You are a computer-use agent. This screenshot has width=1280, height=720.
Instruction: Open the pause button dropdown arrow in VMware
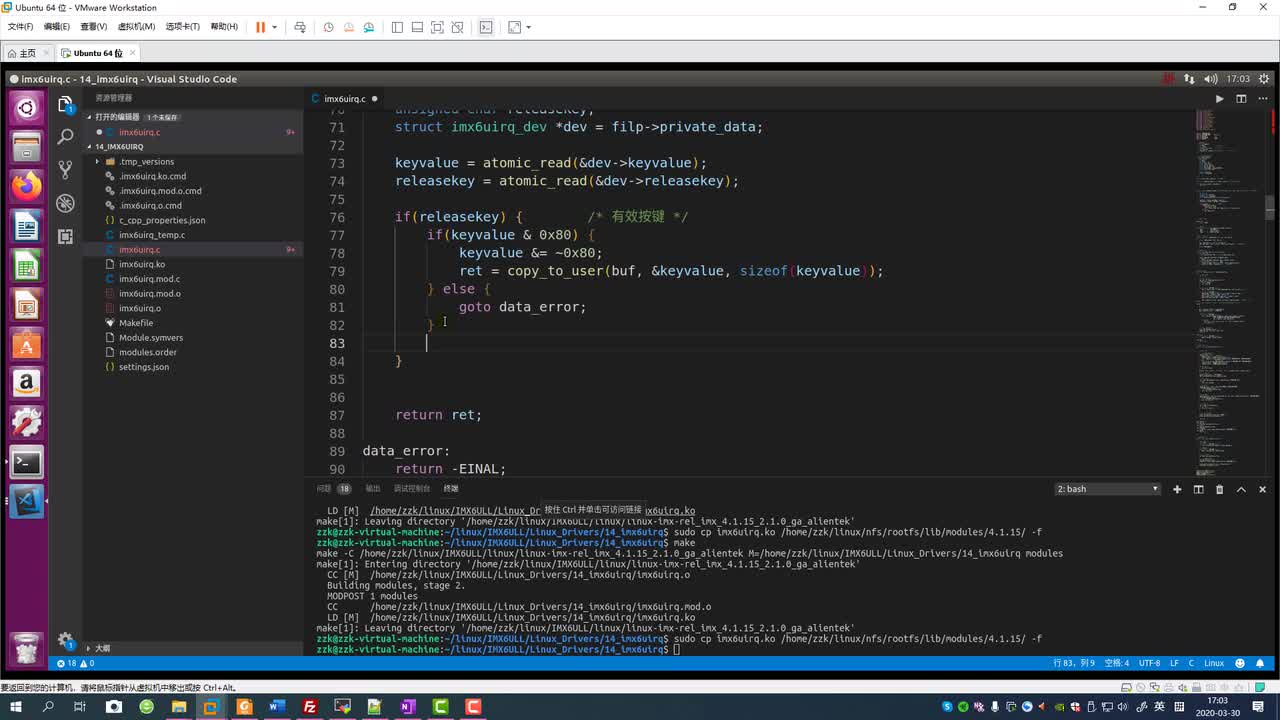coord(274,27)
